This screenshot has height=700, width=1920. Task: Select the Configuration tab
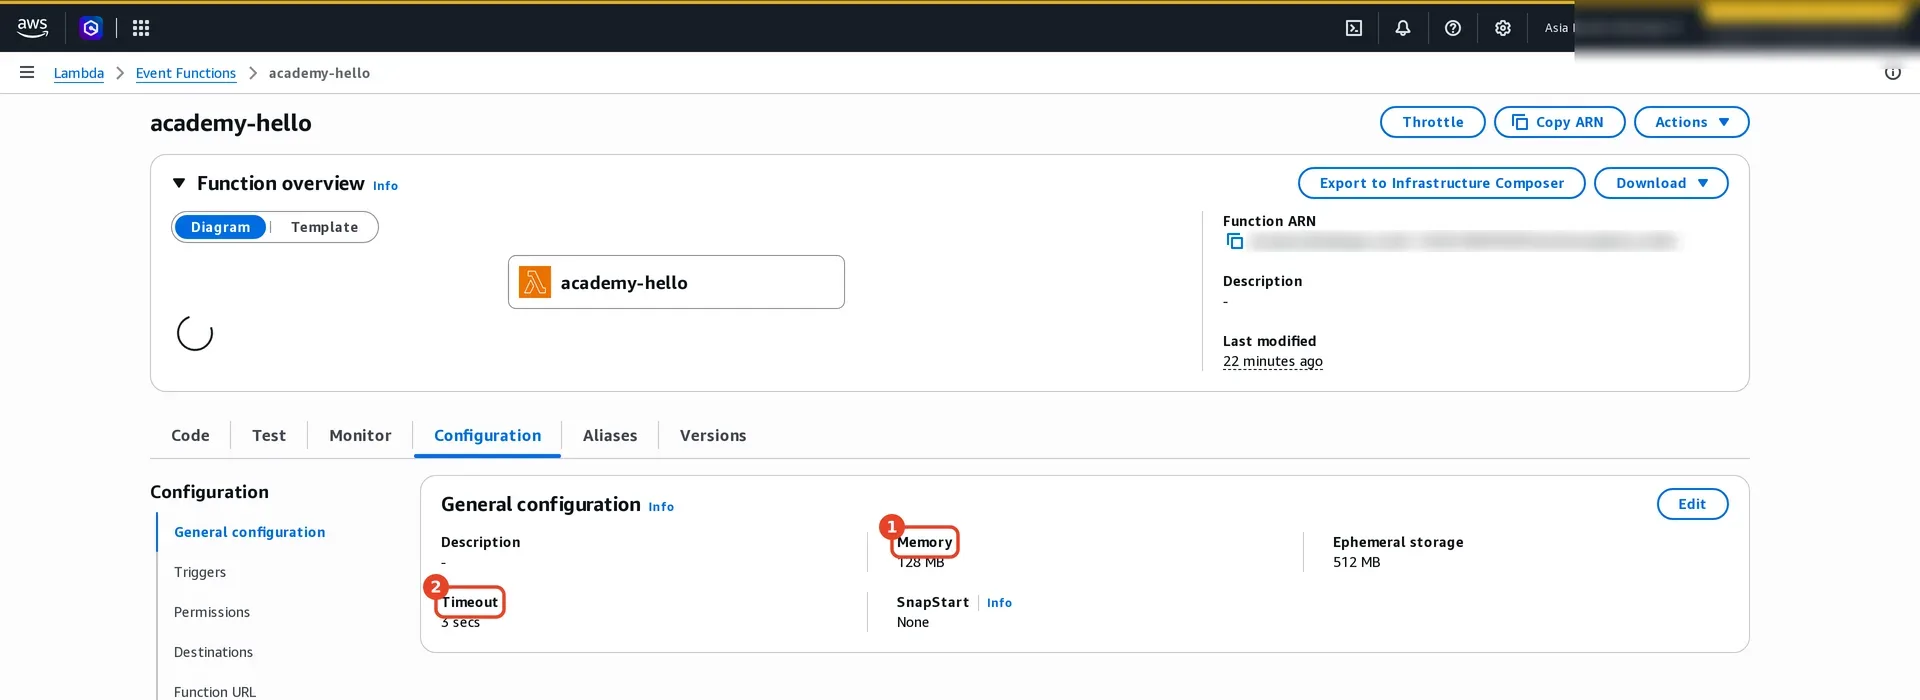487,435
